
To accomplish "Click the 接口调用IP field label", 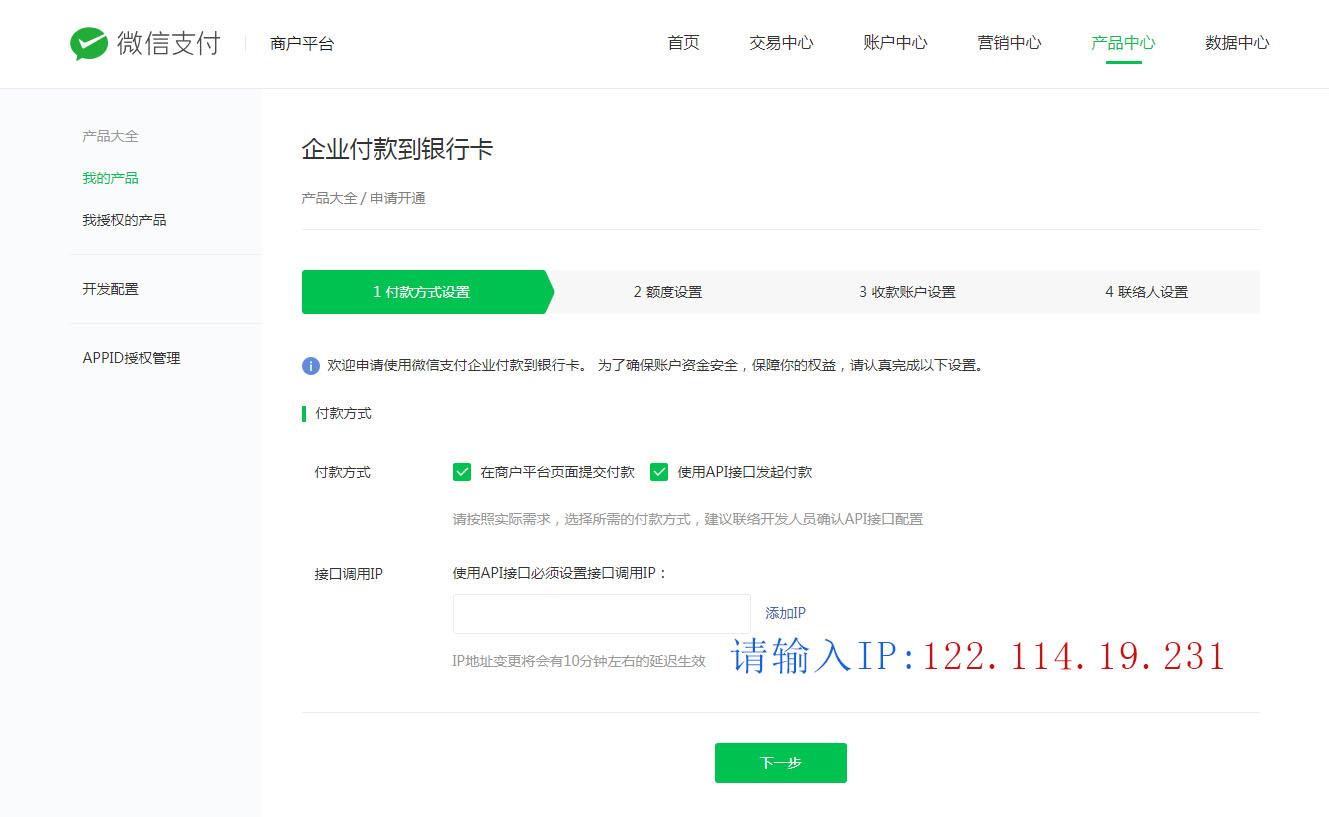I will point(348,574).
